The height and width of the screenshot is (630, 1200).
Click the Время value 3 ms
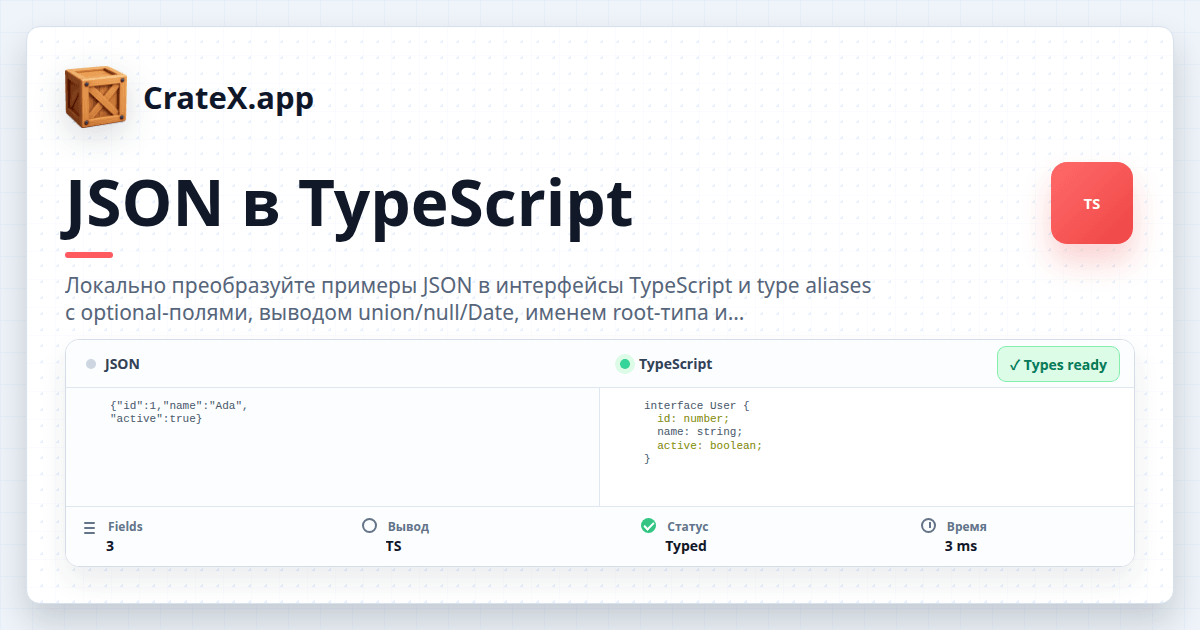(x=961, y=546)
